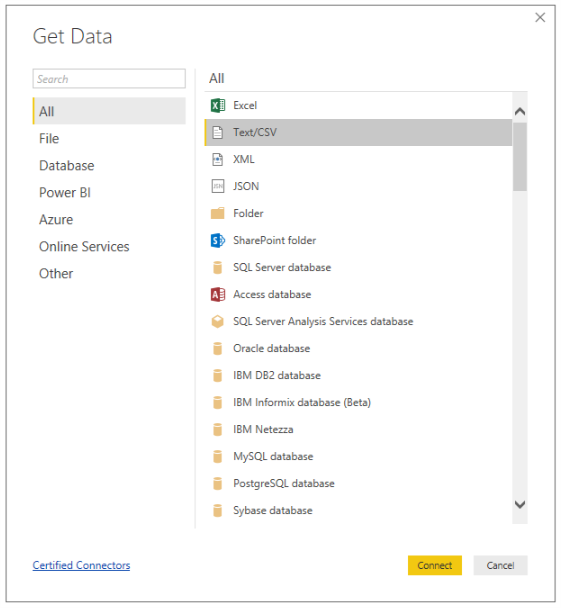Click the Excel connector icon

coord(217,105)
